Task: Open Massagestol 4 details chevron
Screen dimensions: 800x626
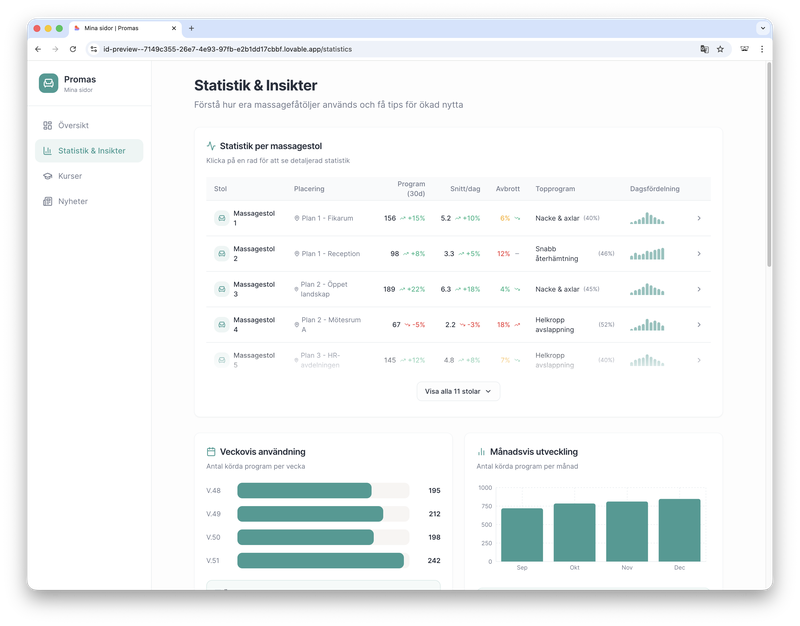Action: pyautogui.click(x=699, y=325)
